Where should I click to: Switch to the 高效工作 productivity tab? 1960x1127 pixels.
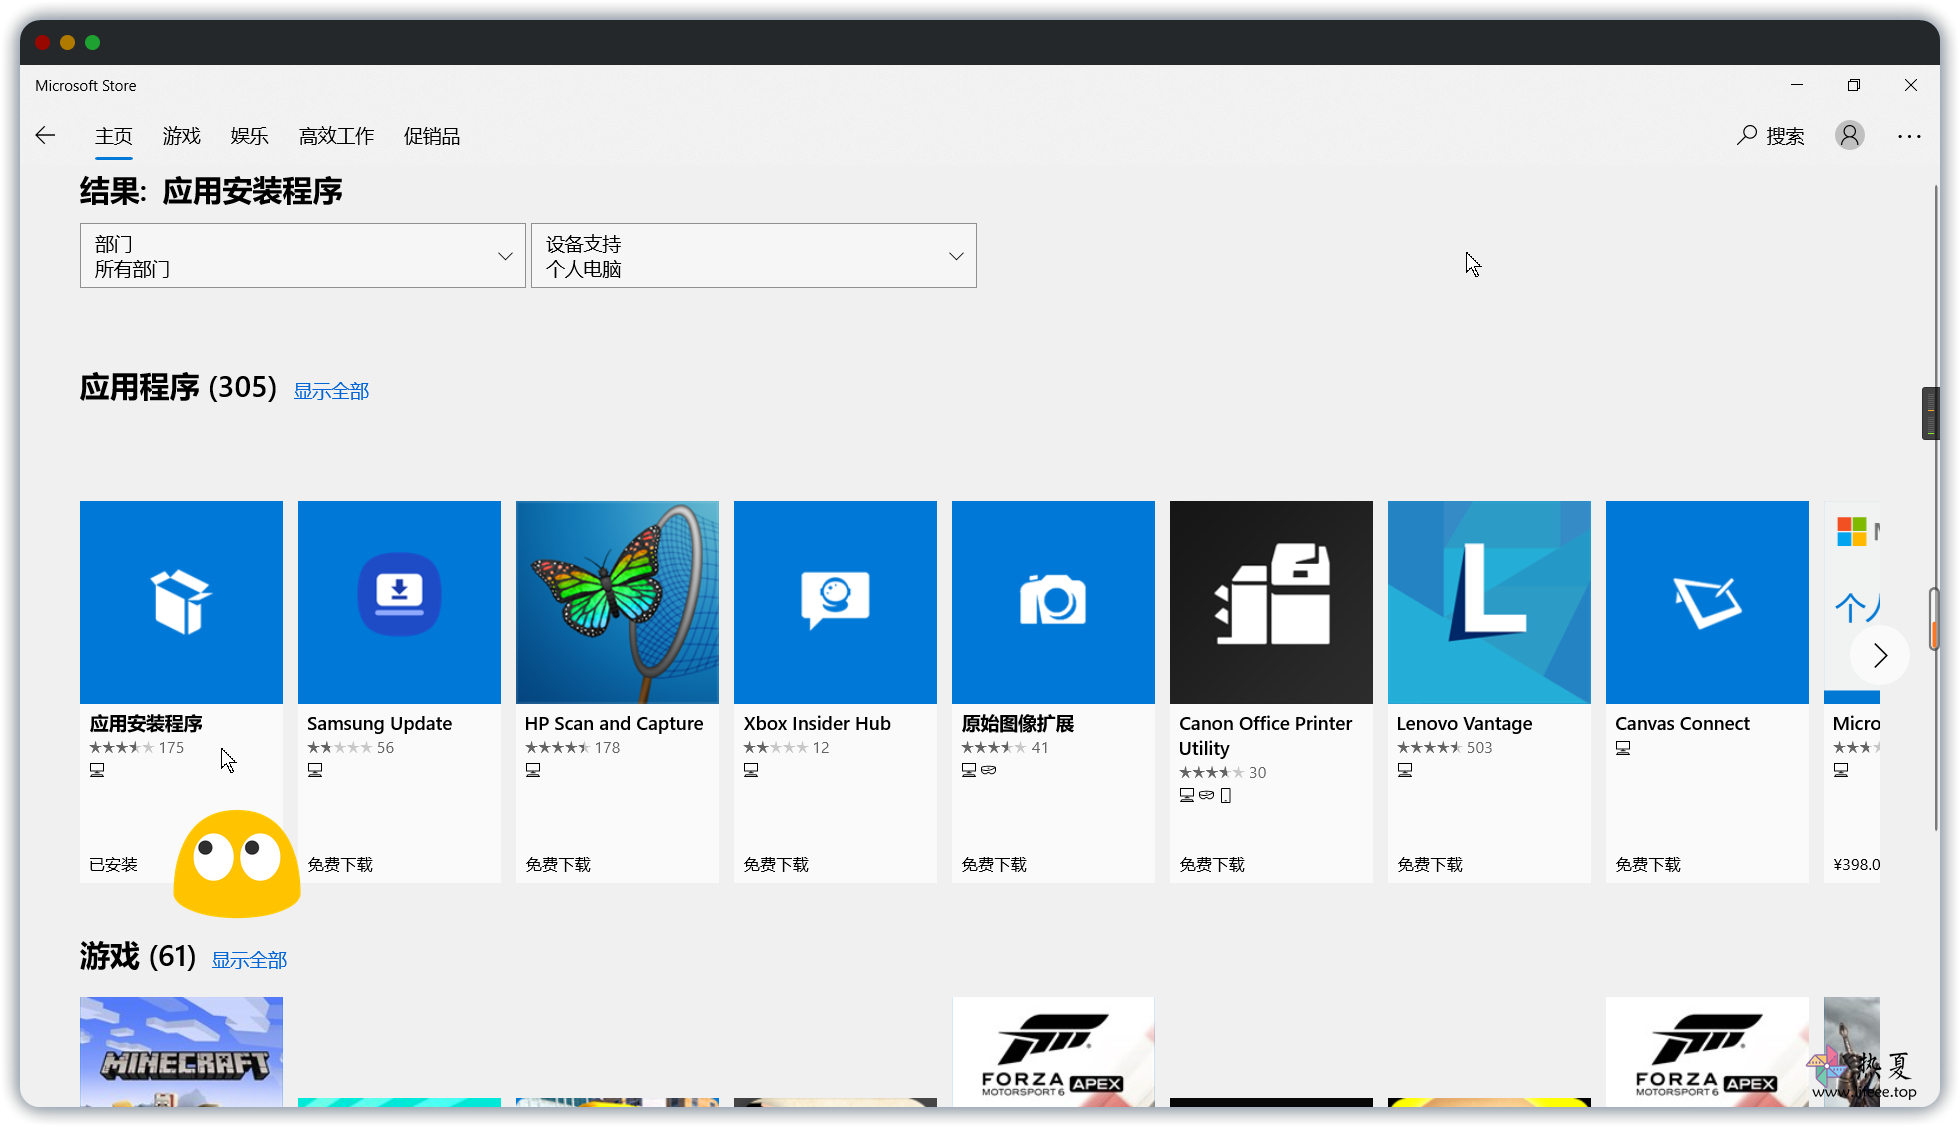pyautogui.click(x=337, y=136)
